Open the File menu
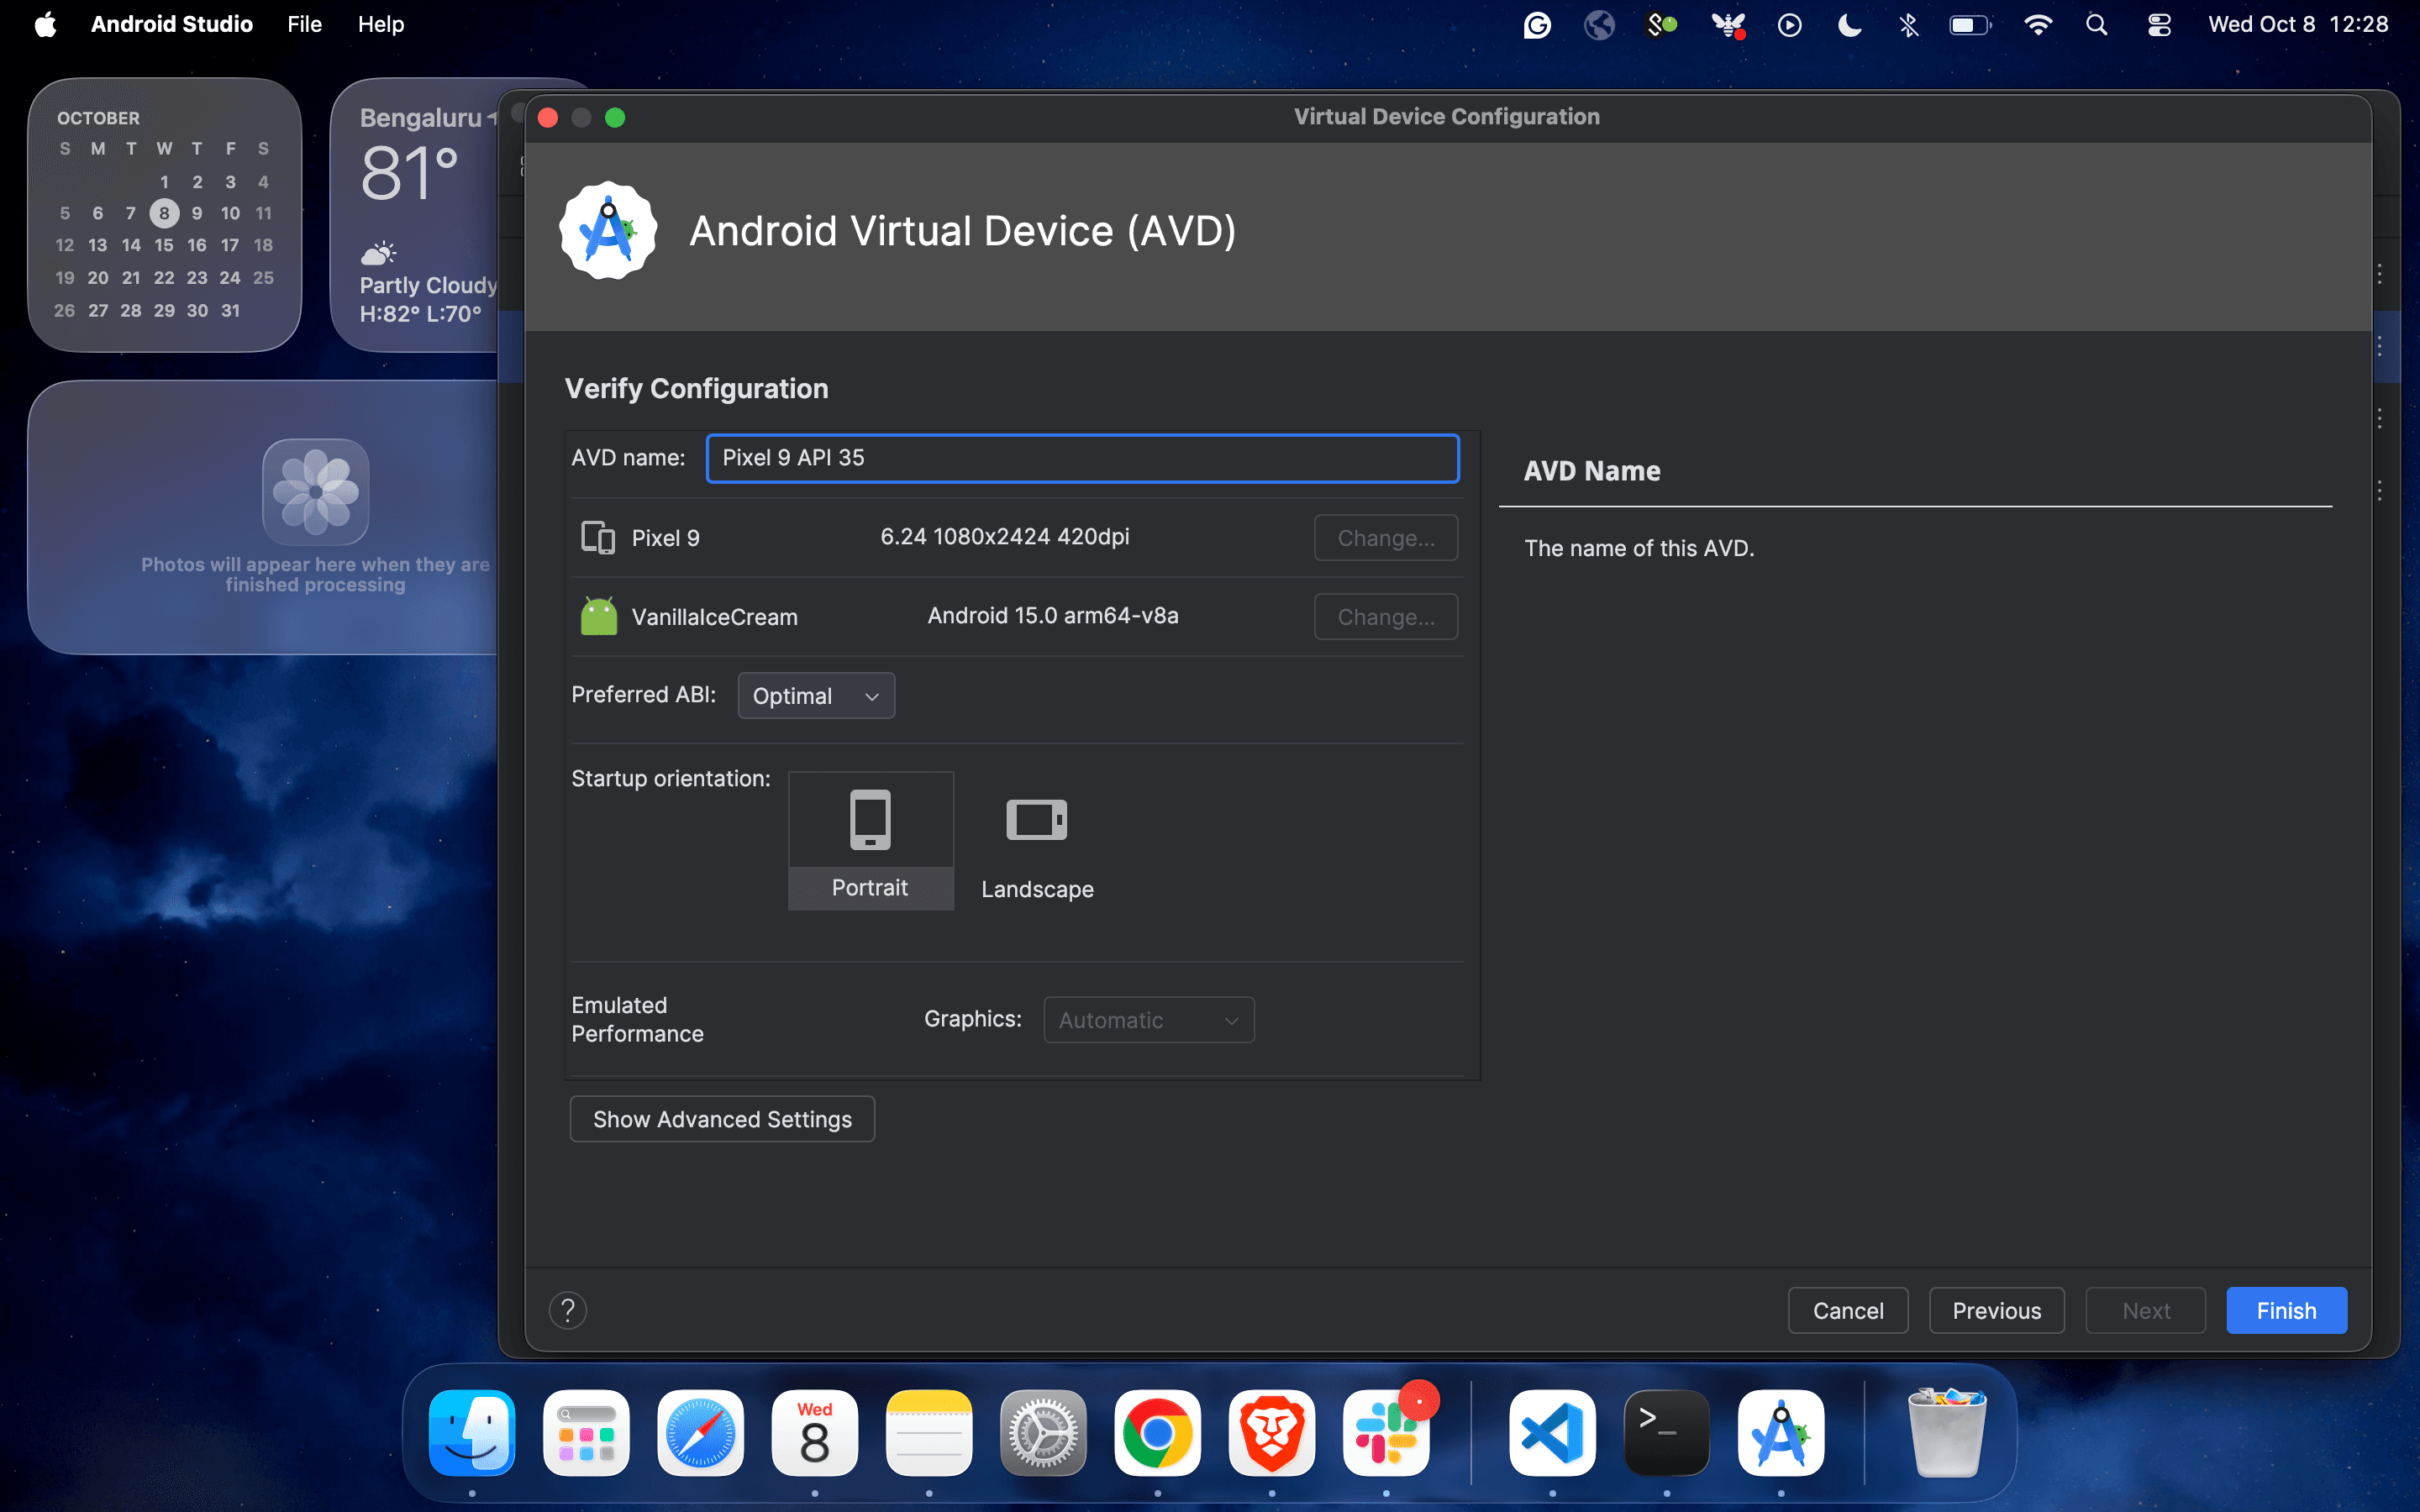Viewport: 2420px width, 1512px height. (304, 25)
